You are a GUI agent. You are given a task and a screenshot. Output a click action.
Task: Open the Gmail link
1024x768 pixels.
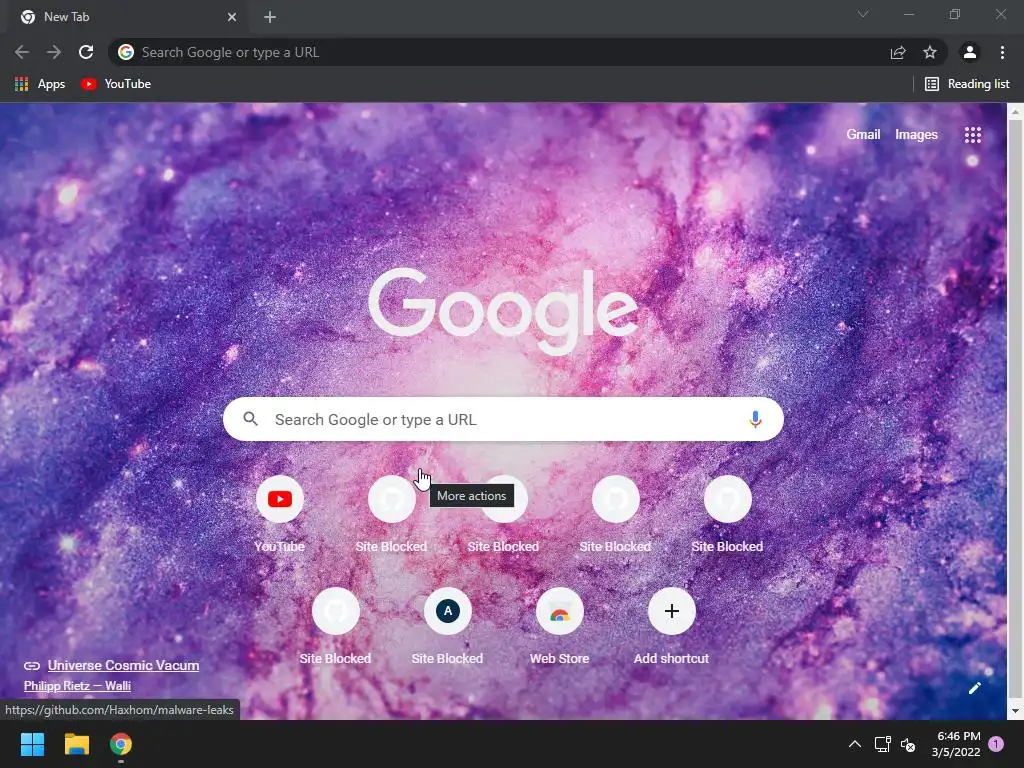point(863,135)
